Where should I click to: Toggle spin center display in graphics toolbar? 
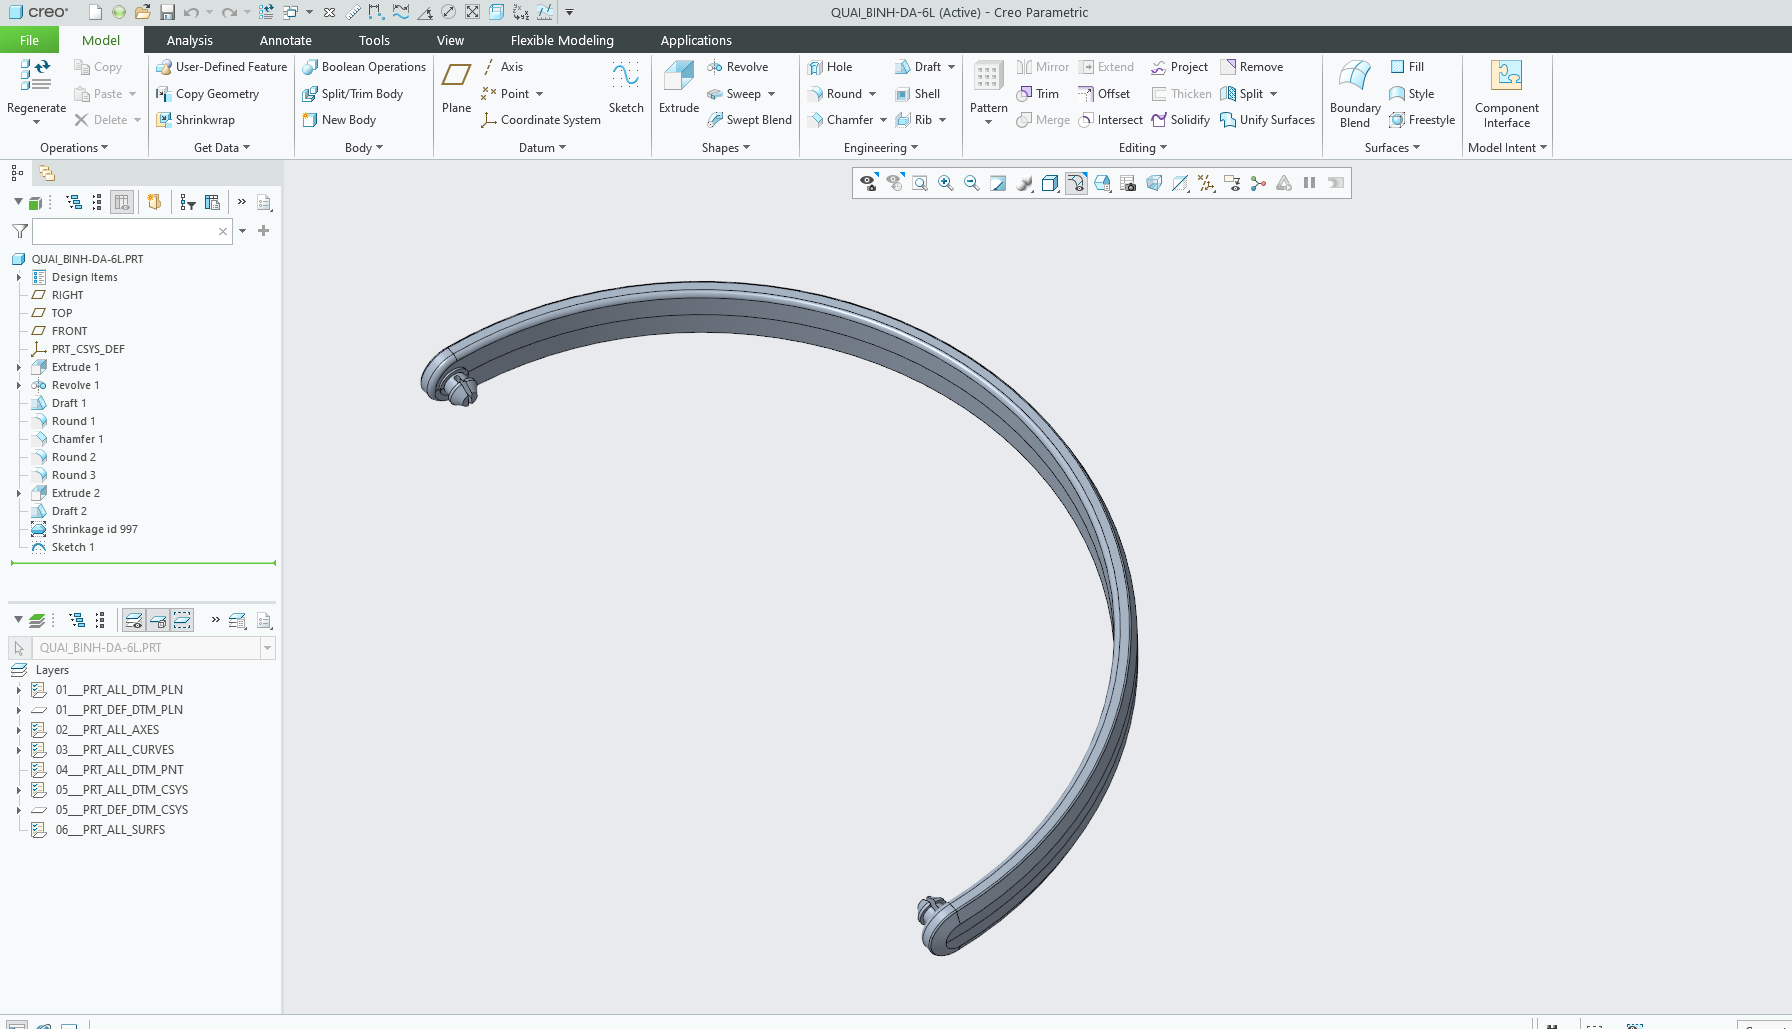point(1258,183)
